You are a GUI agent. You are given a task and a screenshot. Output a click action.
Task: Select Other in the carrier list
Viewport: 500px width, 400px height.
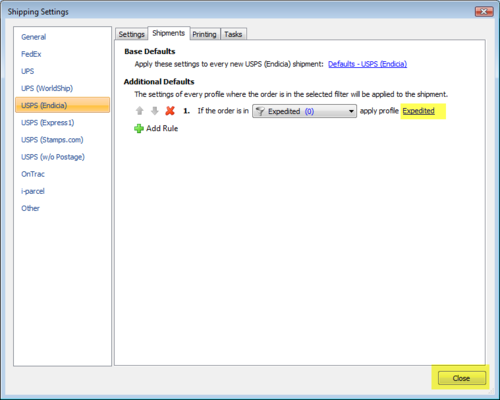coord(30,208)
